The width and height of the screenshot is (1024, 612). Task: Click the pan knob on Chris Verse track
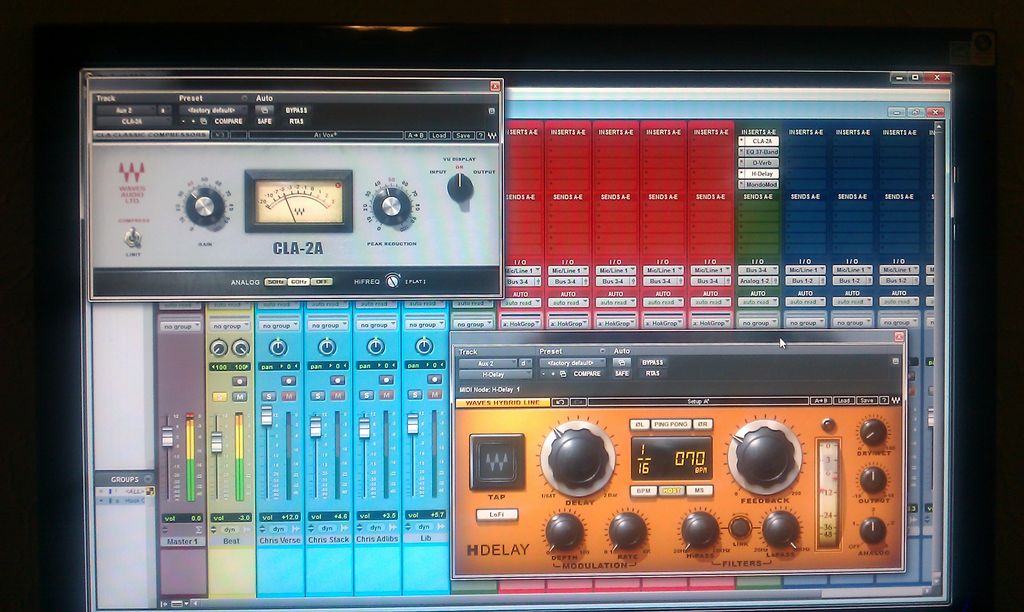coord(278,347)
